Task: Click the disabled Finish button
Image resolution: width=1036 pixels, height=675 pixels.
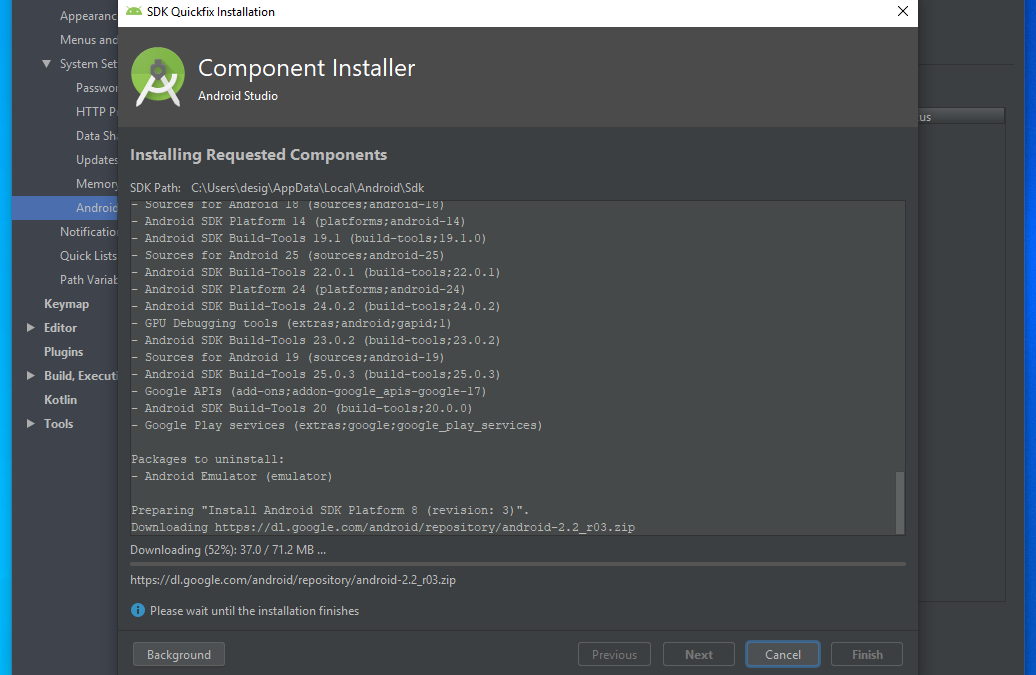Action: pos(867,655)
